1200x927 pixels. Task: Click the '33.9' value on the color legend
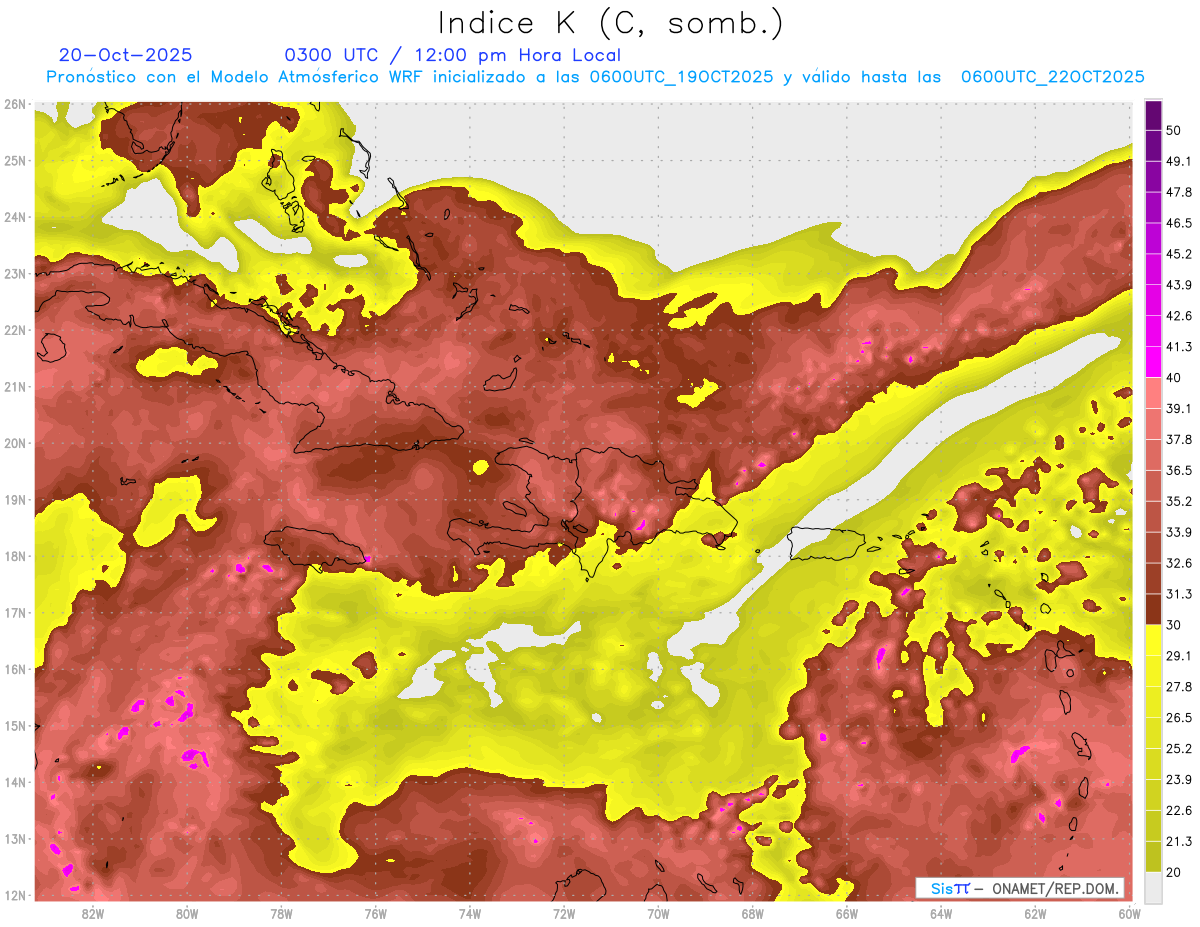pyautogui.click(x=1179, y=532)
